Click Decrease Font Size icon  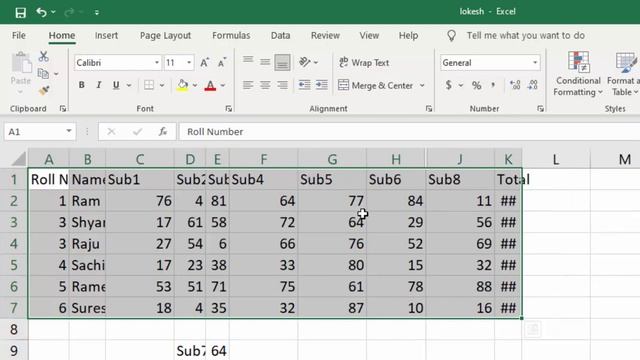(x=222, y=62)
